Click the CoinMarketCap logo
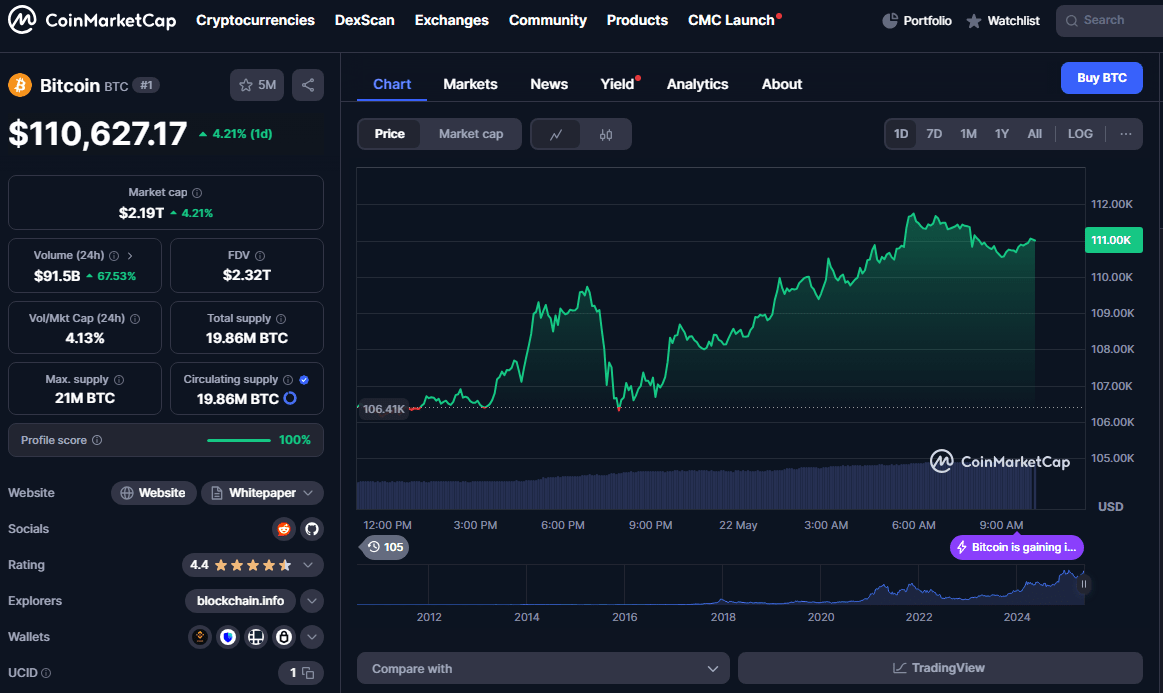1163x693 pixels. [x=92, y=20]
